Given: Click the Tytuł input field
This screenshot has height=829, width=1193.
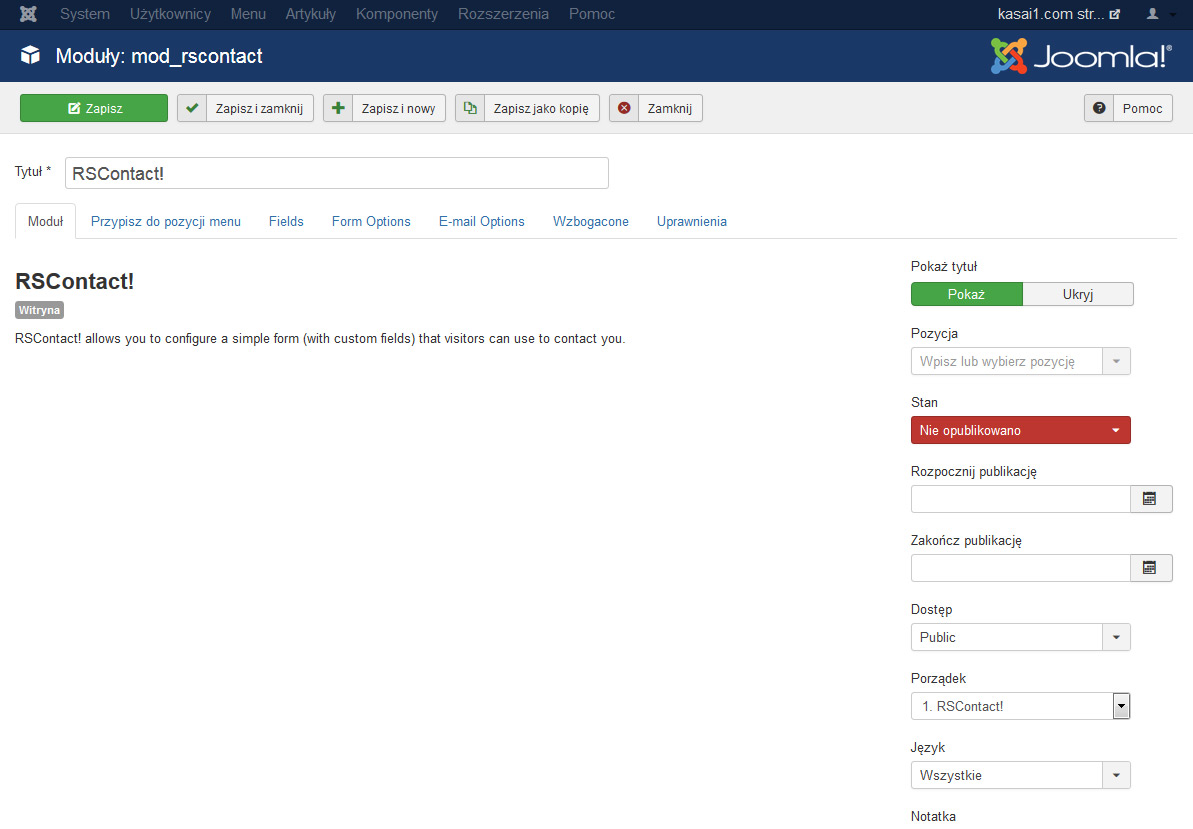Looking at the screenshot, I should (336, 173).
